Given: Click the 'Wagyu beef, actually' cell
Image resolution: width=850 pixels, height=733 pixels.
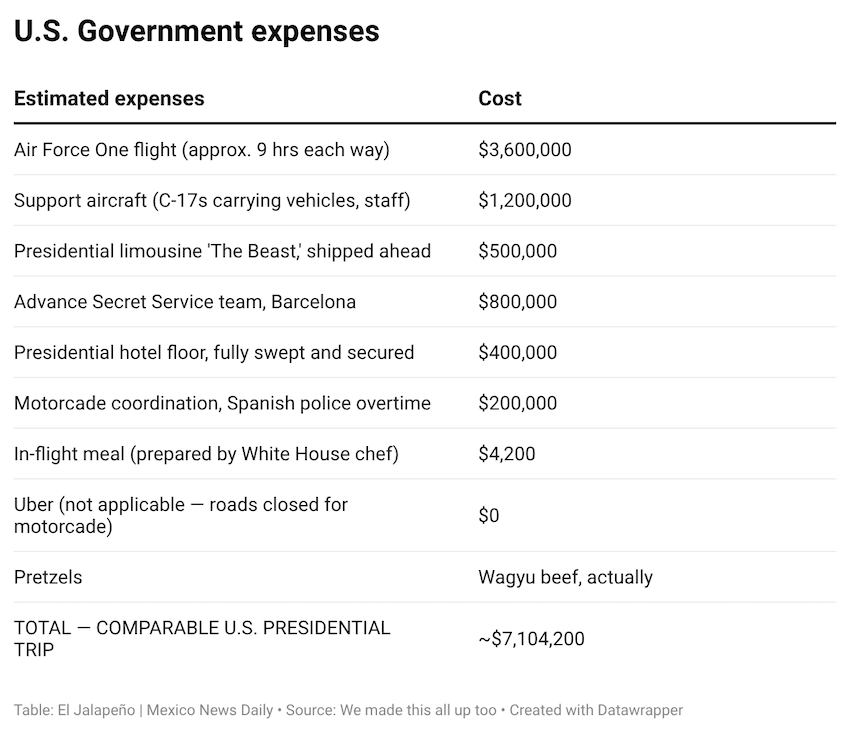Looking at the screenshot, I should point(565,577).
